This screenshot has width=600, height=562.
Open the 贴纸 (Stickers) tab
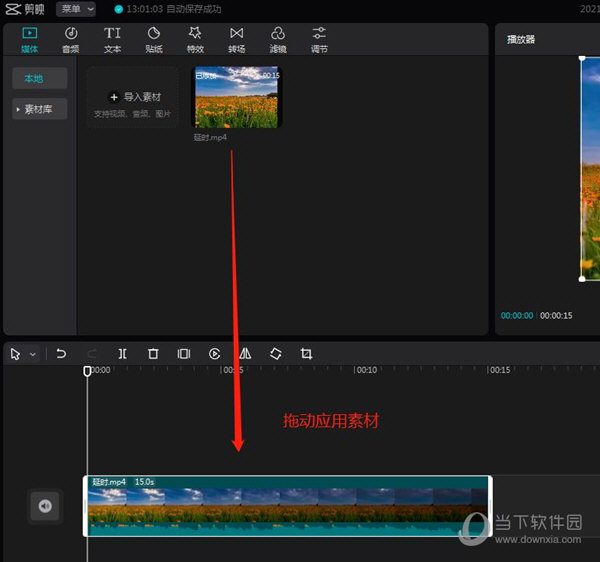point(154,40)
